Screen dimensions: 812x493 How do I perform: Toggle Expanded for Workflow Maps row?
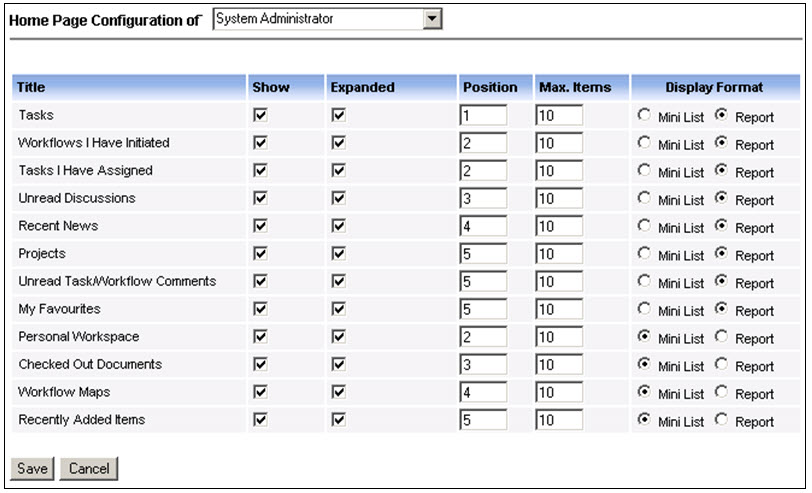coord(339,392)
